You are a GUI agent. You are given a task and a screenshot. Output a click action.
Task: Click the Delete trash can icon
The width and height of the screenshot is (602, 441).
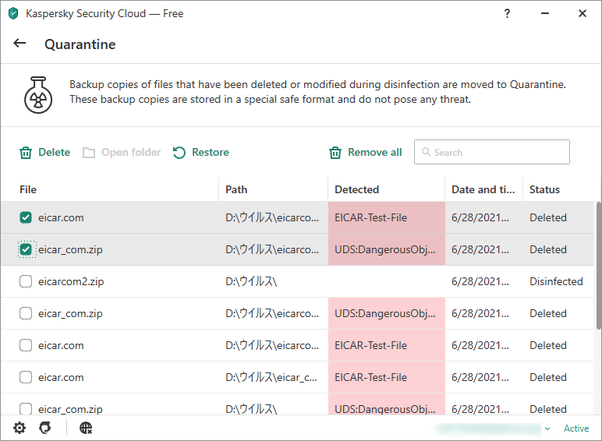pos(26,152)
